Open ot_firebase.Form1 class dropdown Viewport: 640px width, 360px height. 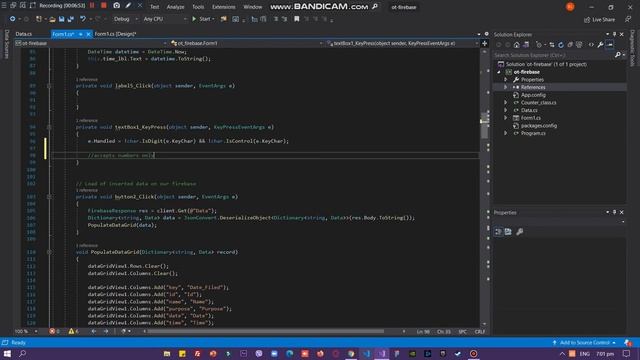pyautogui.click(x=246, y=43)
